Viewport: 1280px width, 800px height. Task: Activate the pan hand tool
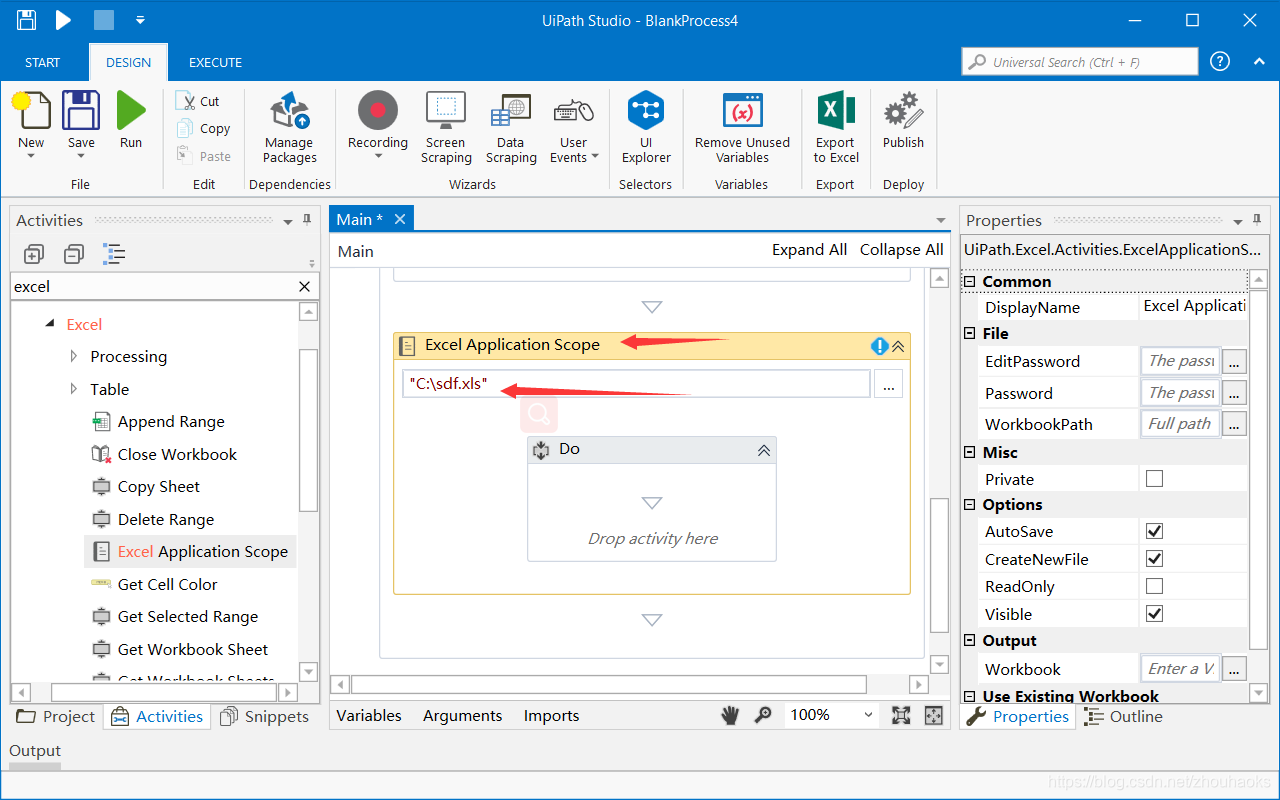[x=731, y=715]
